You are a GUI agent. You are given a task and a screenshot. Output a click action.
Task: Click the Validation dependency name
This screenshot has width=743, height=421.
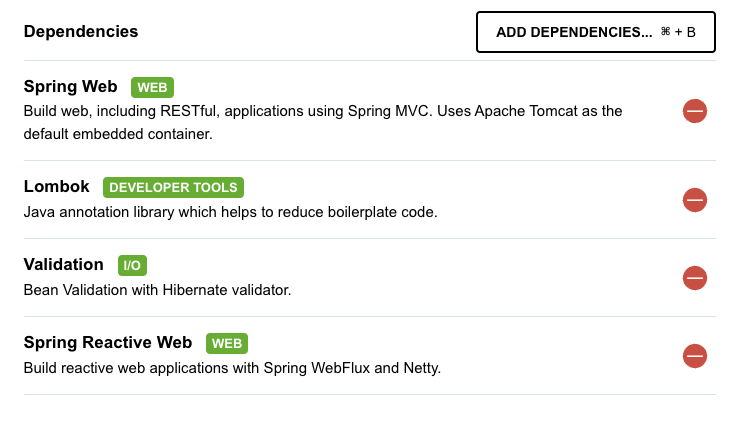[x=63, y=264]
